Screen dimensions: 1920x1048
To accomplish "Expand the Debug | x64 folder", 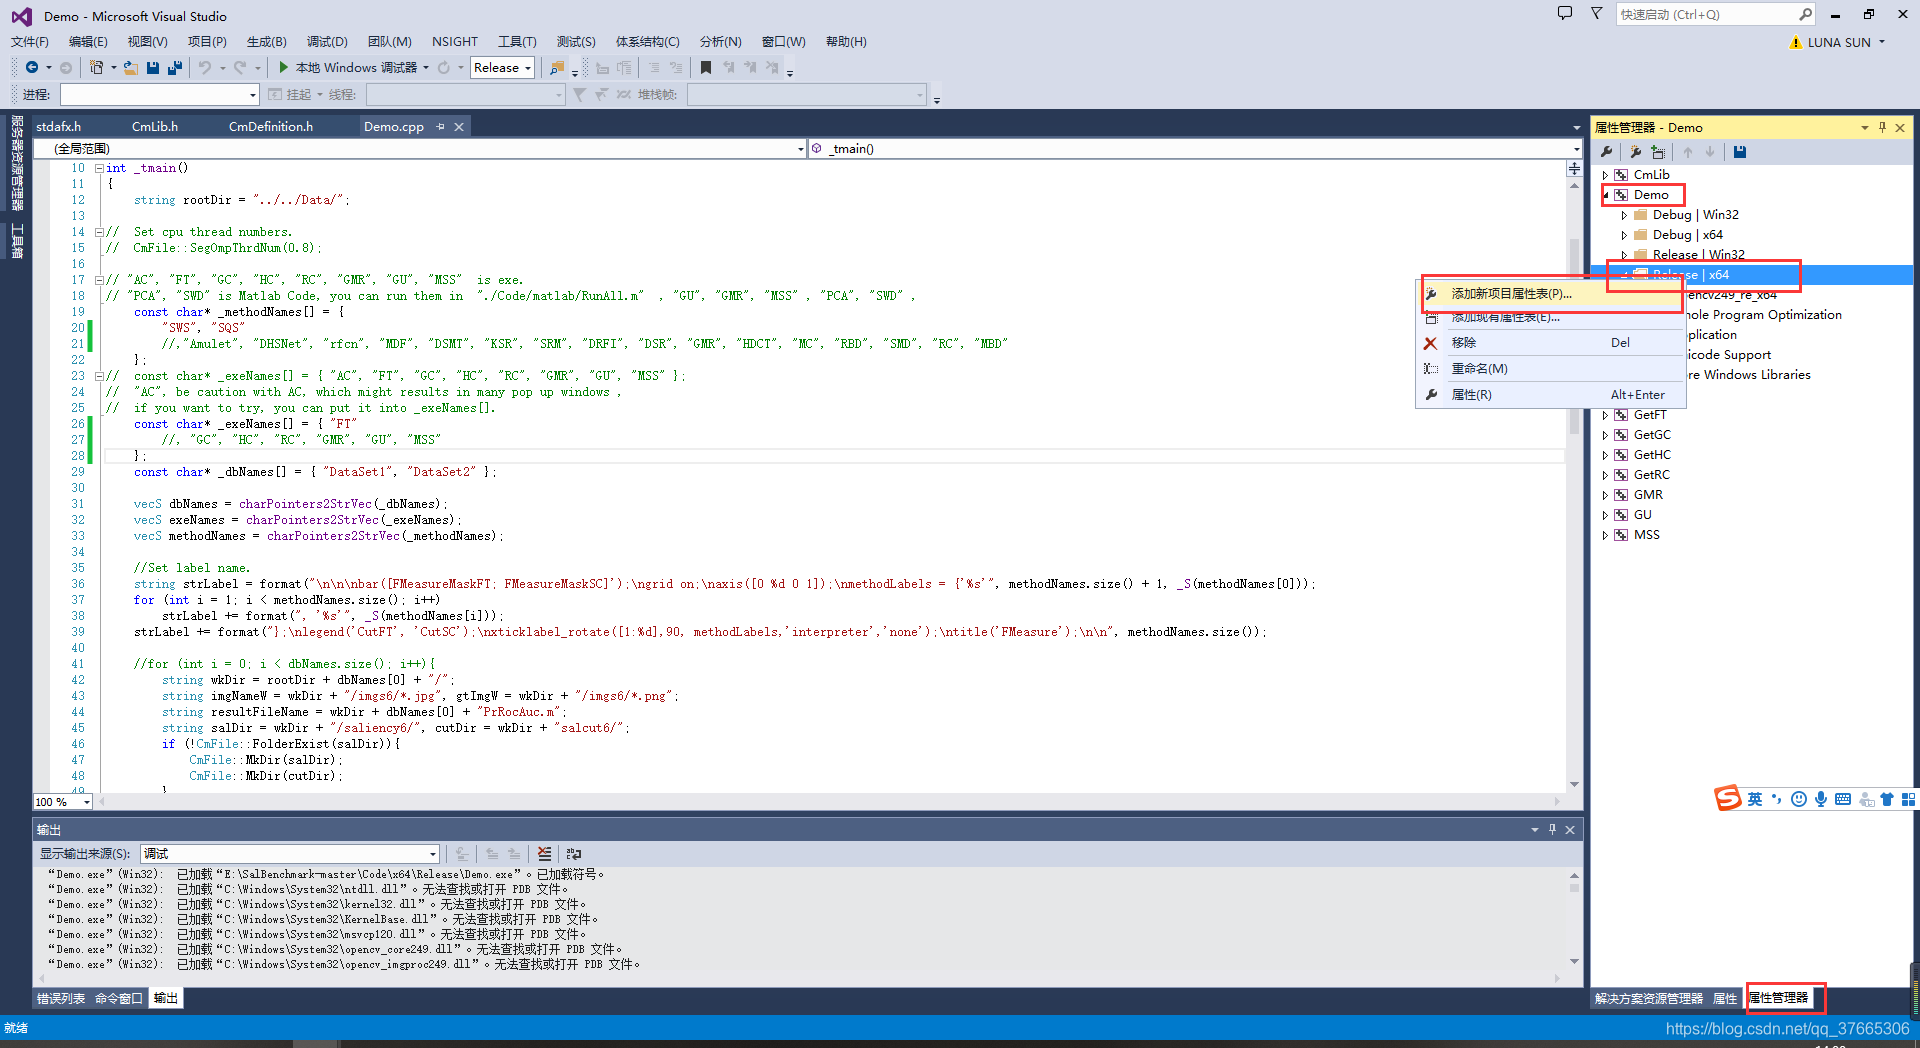I will [x=1624, y=235].
